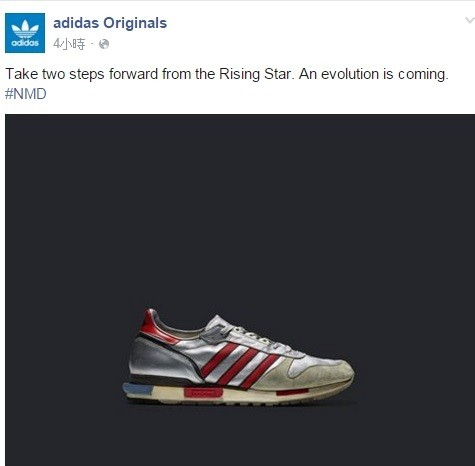The width and height of the screenshot is (475, 466).
Task: Open the sneaker photo of the post
Action: pyautogui.click(x=240, y=290)
